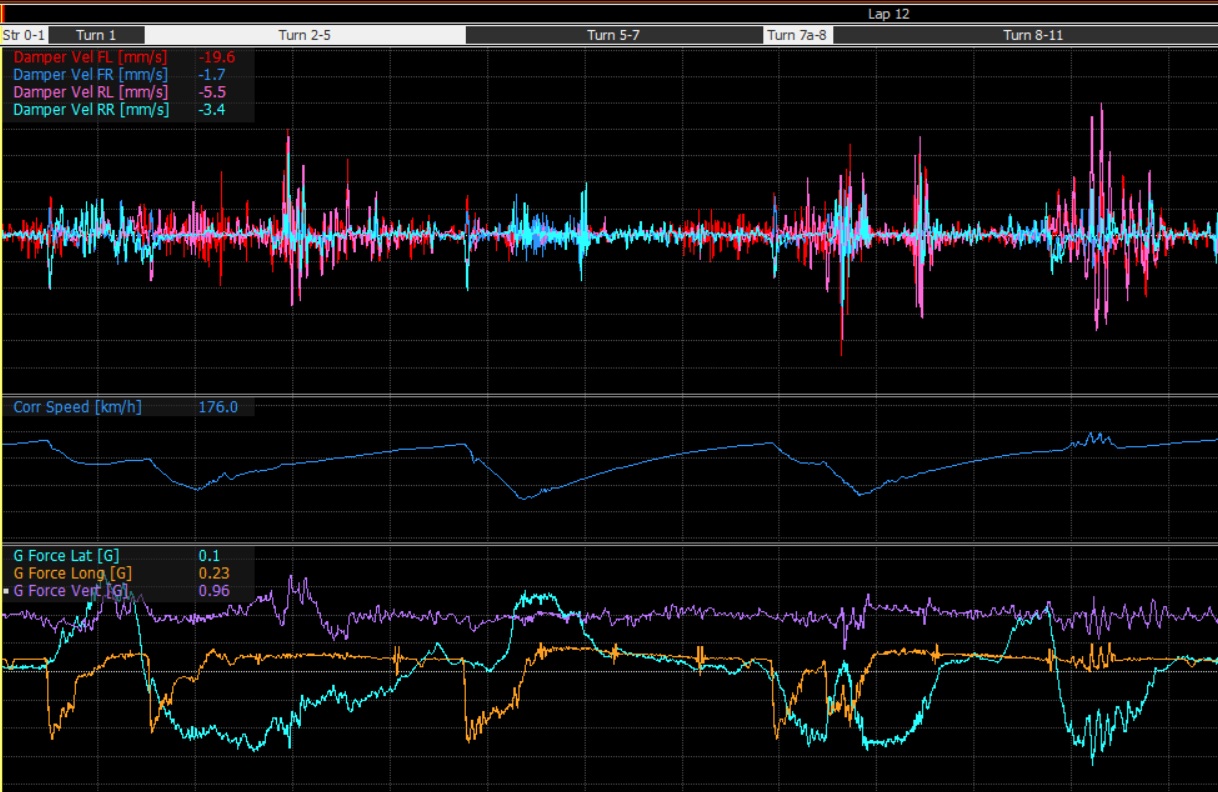This screenshot has height=792, width=1218.
Task: Highlight the Damper Vel RR channel label
Action: [x=90, y=109]
